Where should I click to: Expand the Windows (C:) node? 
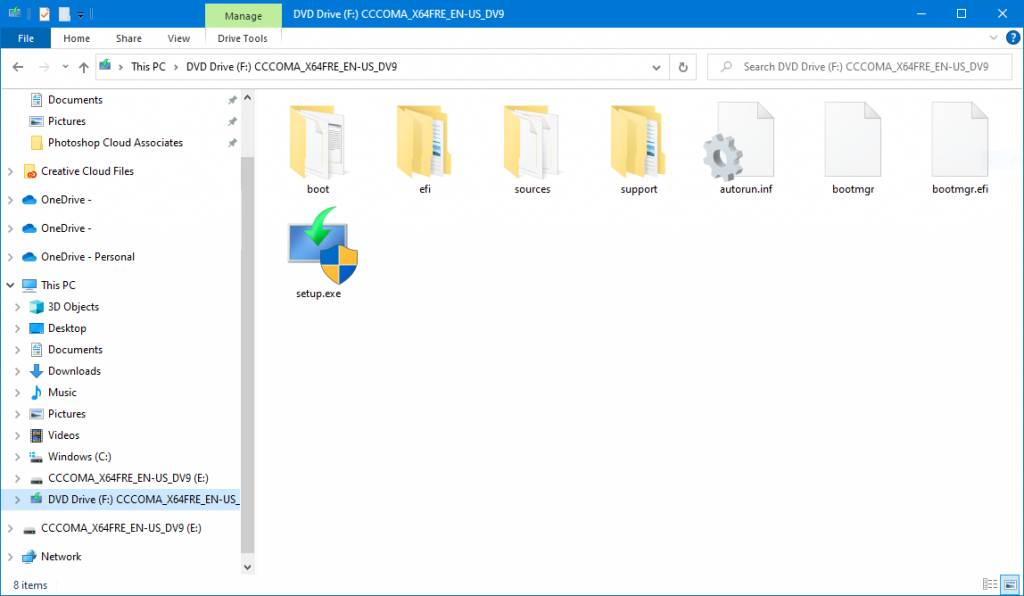click(18, 457)
